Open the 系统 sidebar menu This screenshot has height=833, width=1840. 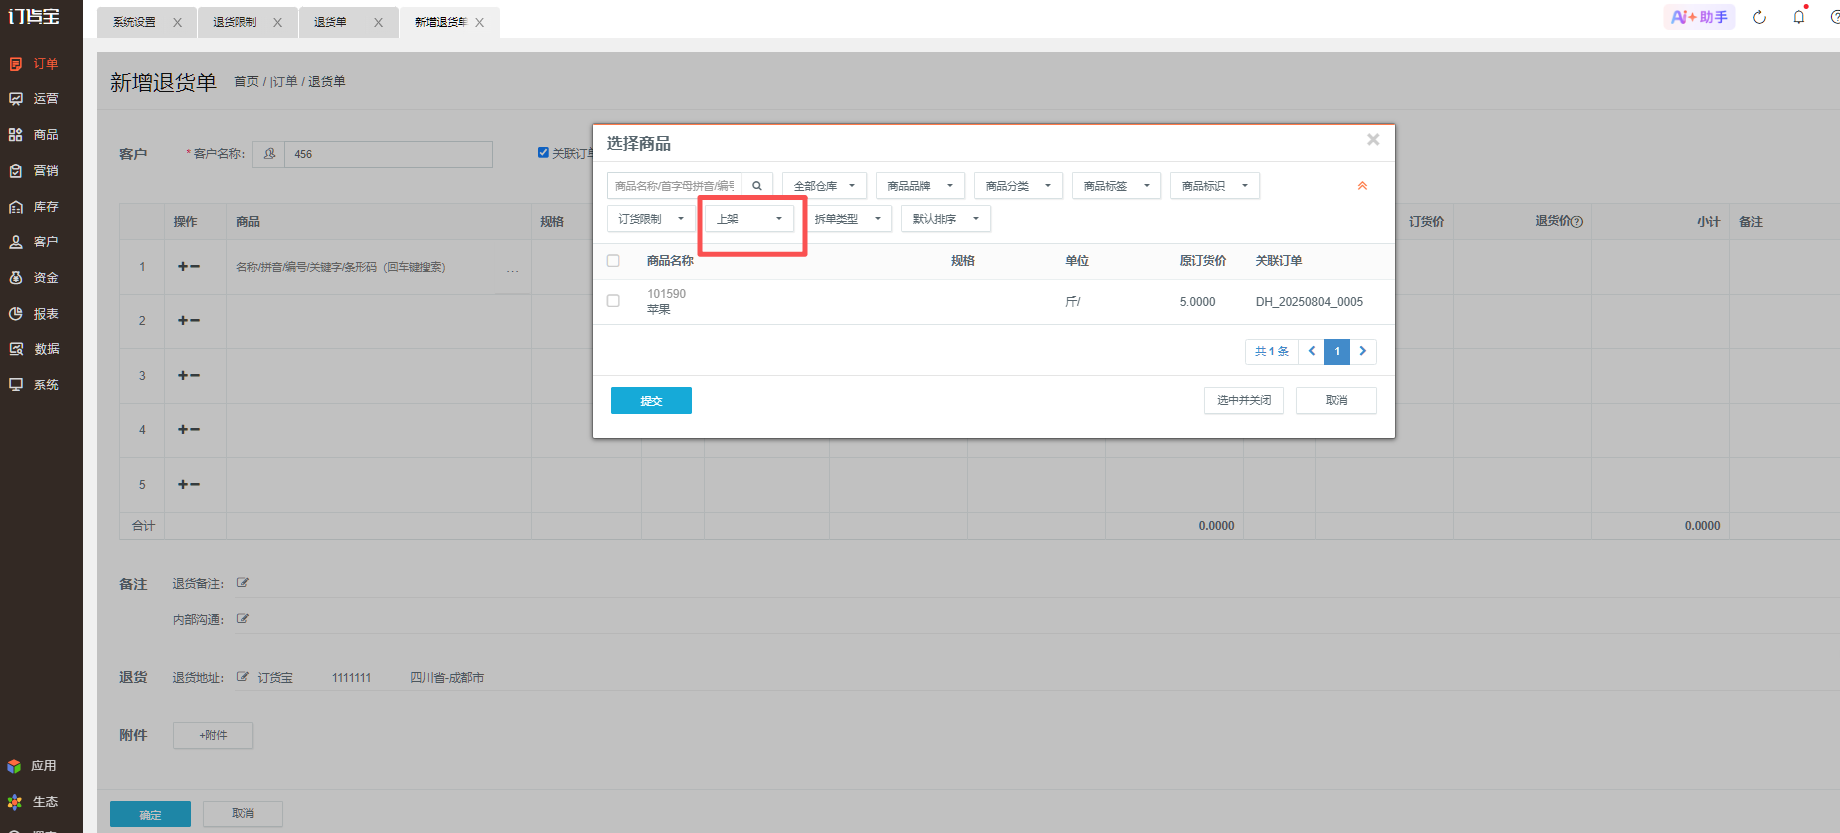coord(34,385)
